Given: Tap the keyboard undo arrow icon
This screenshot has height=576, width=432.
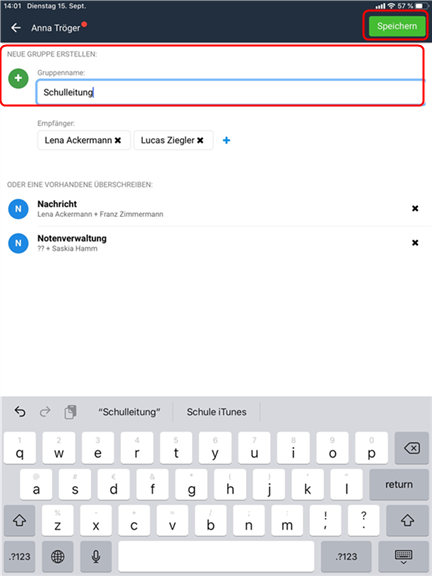Looking at the screenshot, I should click(20, 412).
